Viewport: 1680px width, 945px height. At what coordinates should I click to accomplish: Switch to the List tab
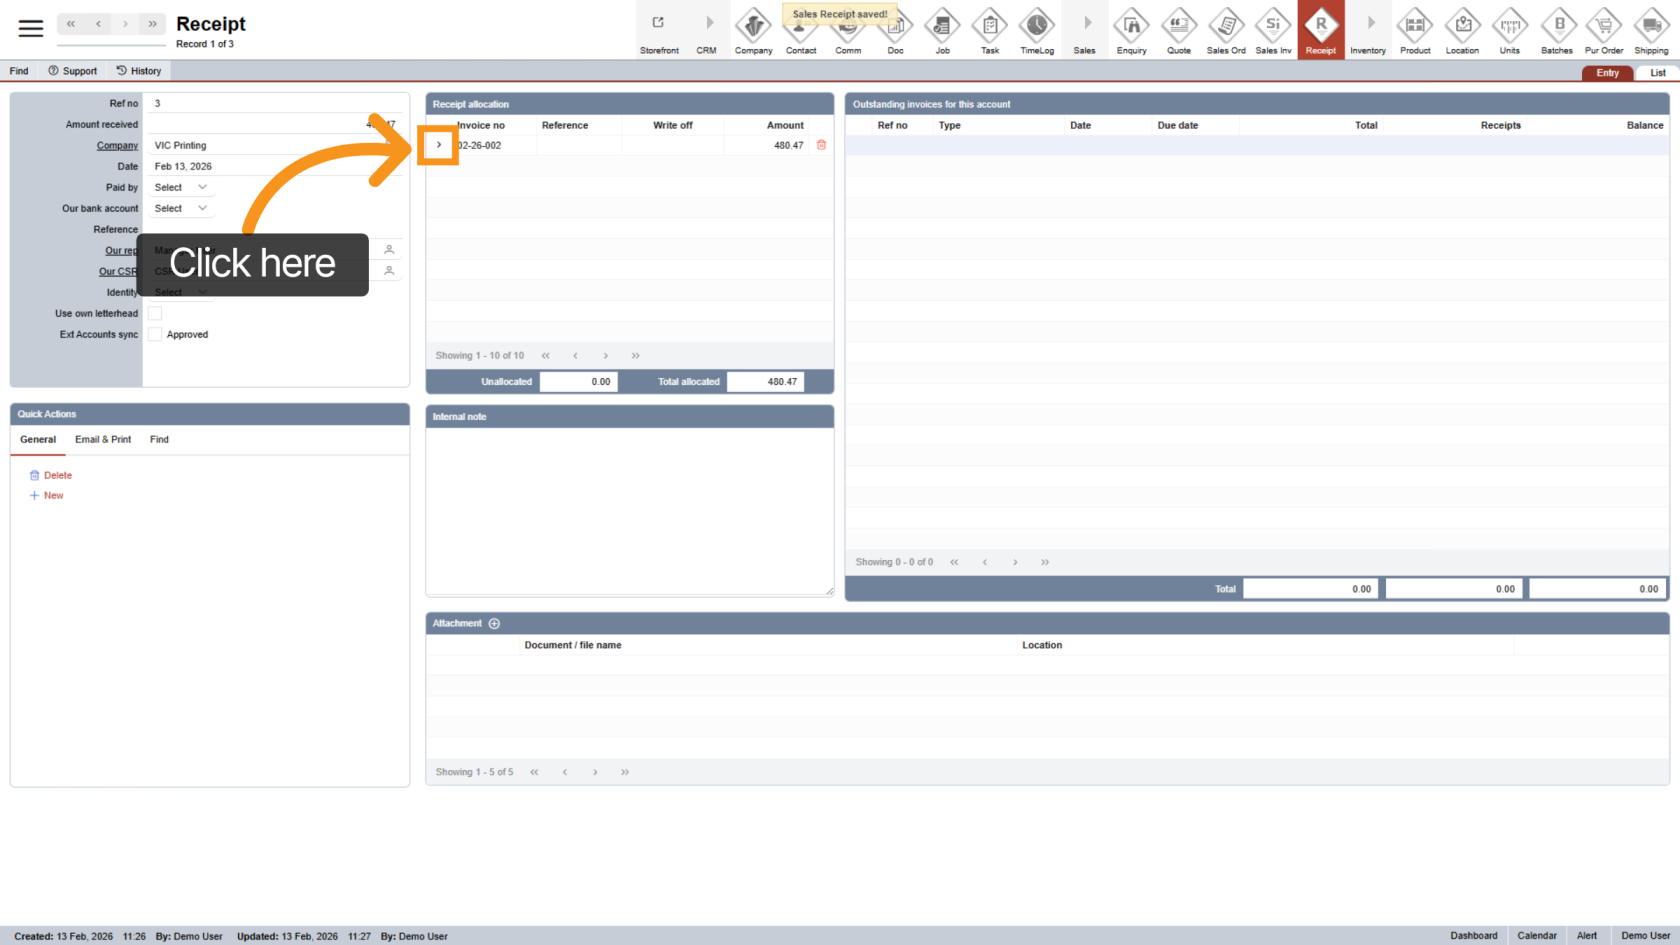point(1657,73)
